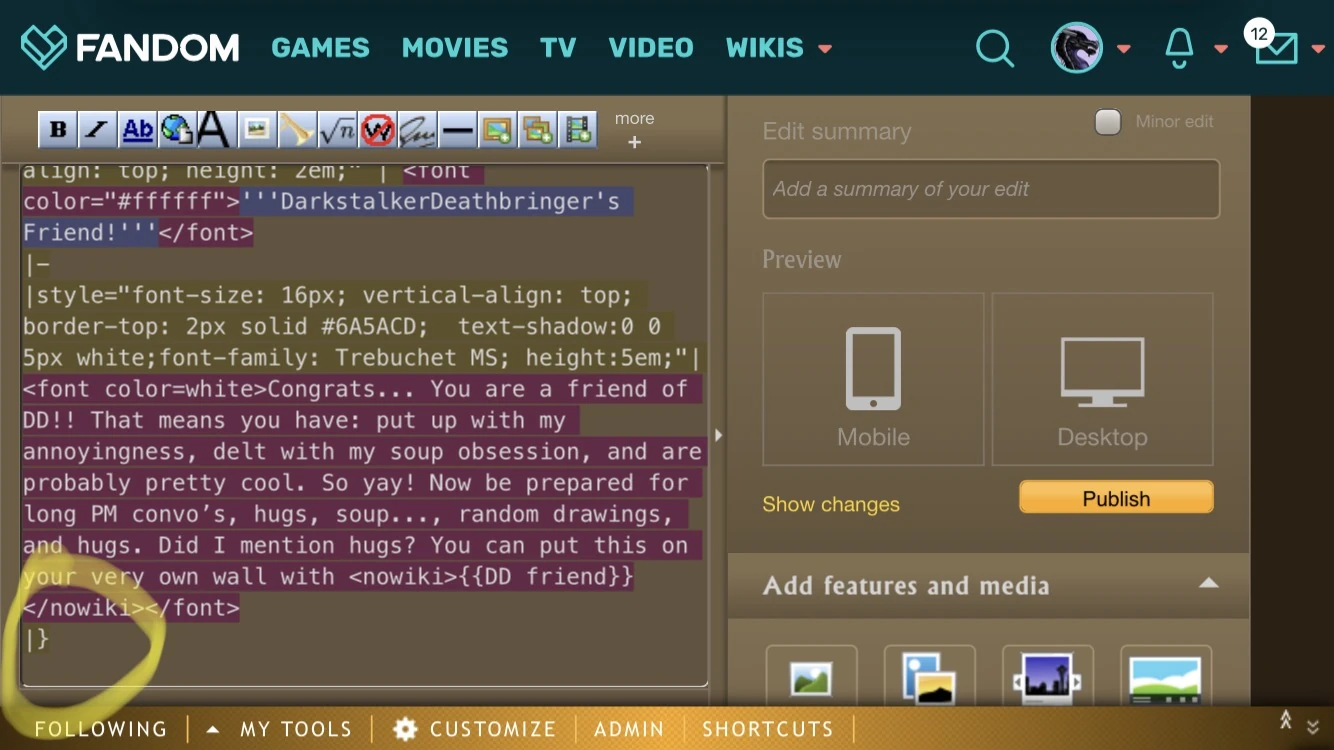Click the Show changes link

(x=830, y=504)
